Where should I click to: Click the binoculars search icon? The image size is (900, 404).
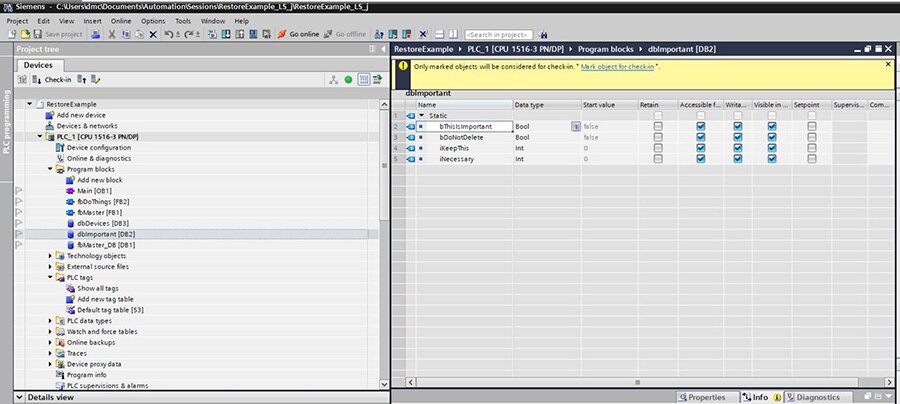pyautogui.click(x=543, y=34)
